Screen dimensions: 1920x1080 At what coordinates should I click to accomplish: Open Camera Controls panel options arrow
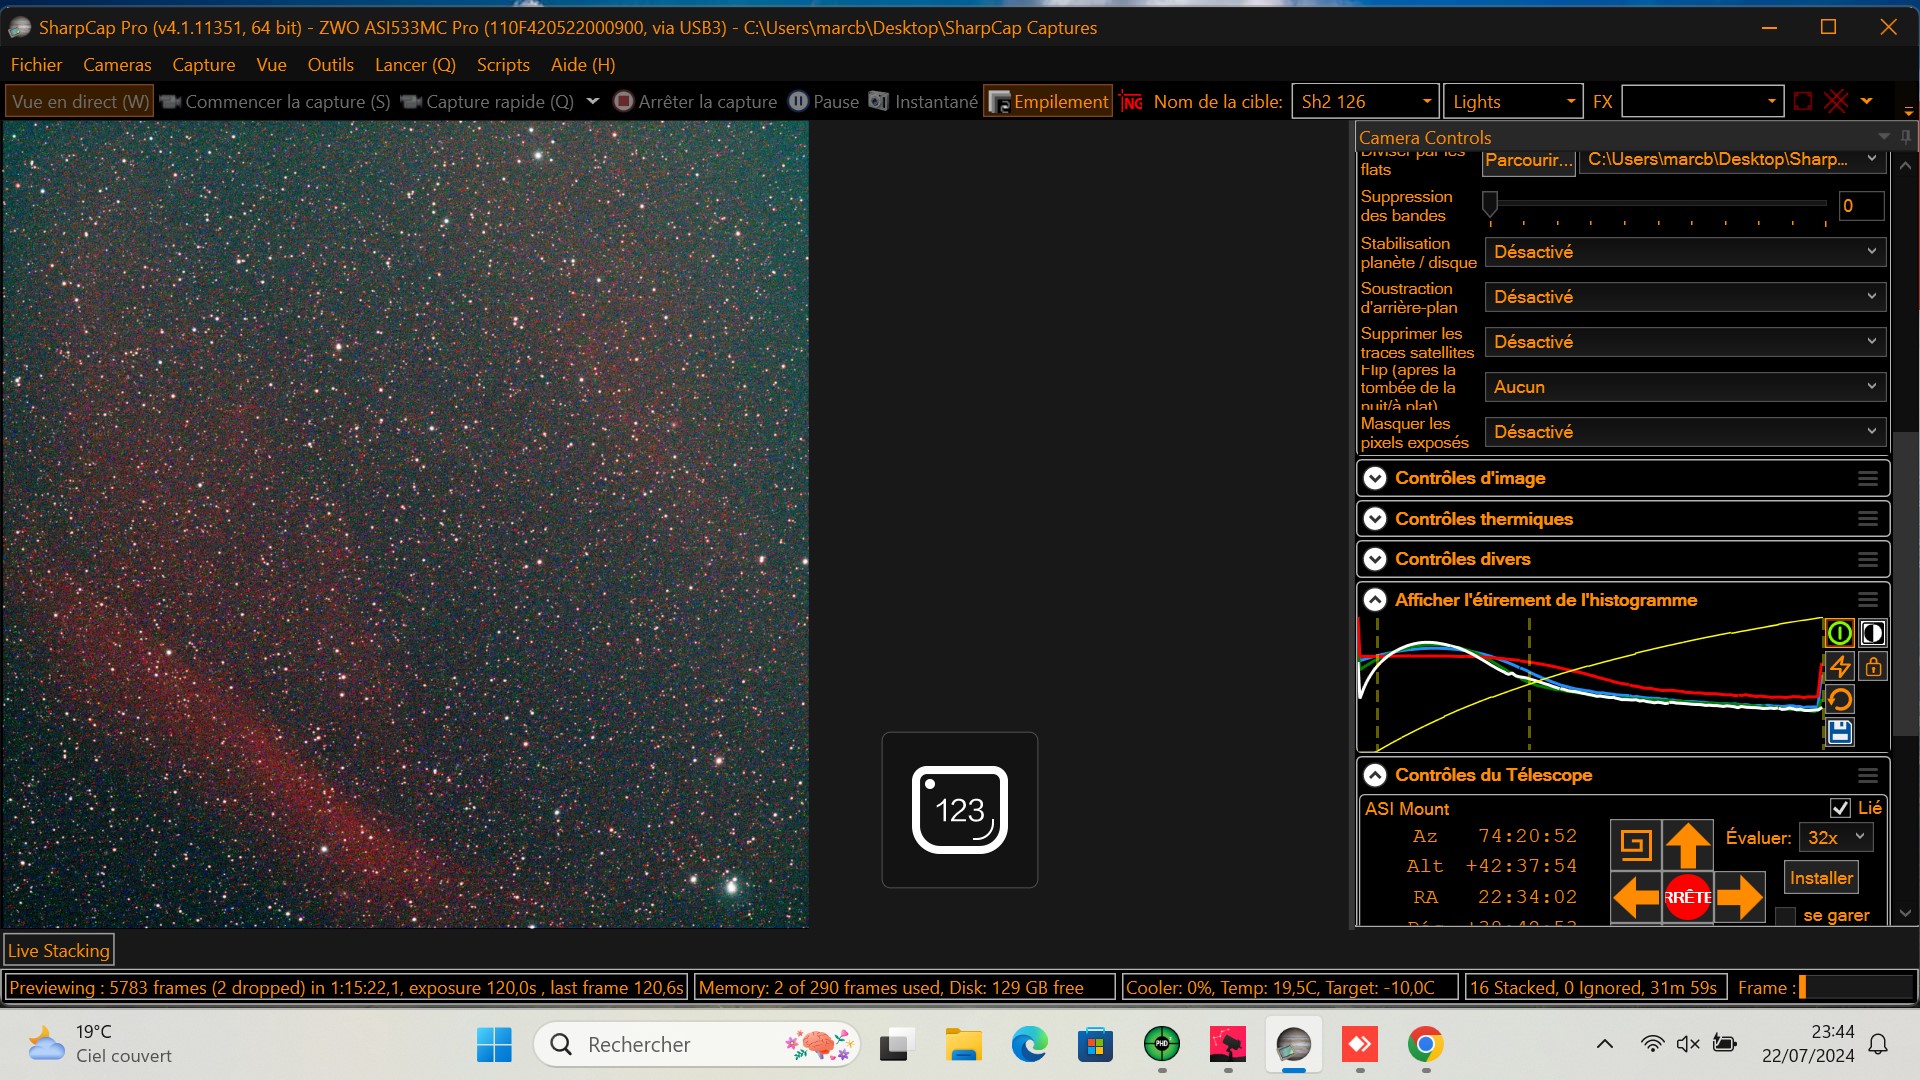pyautogui.click(x=1884, y=136)
